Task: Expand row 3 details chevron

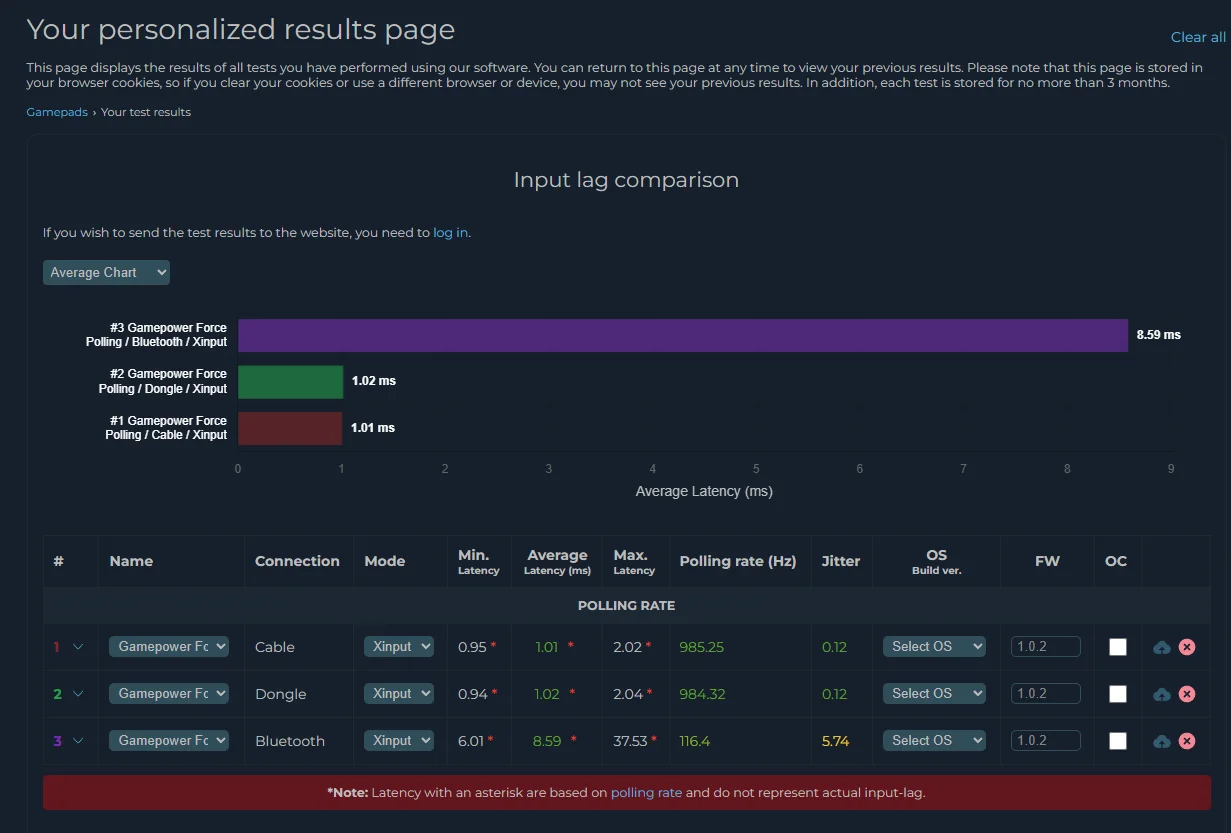Action: pyautogui.click(x=78, y=741)
